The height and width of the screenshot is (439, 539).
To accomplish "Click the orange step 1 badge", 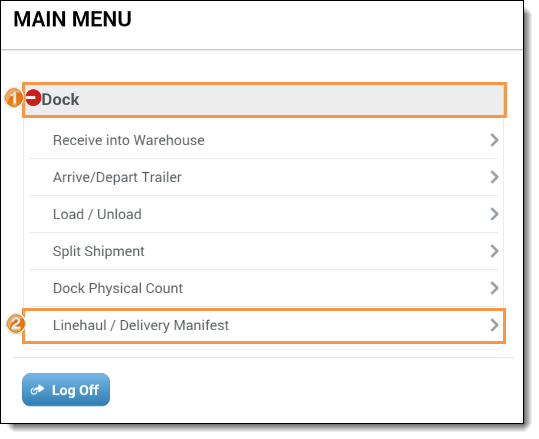I will pos(14,98).
